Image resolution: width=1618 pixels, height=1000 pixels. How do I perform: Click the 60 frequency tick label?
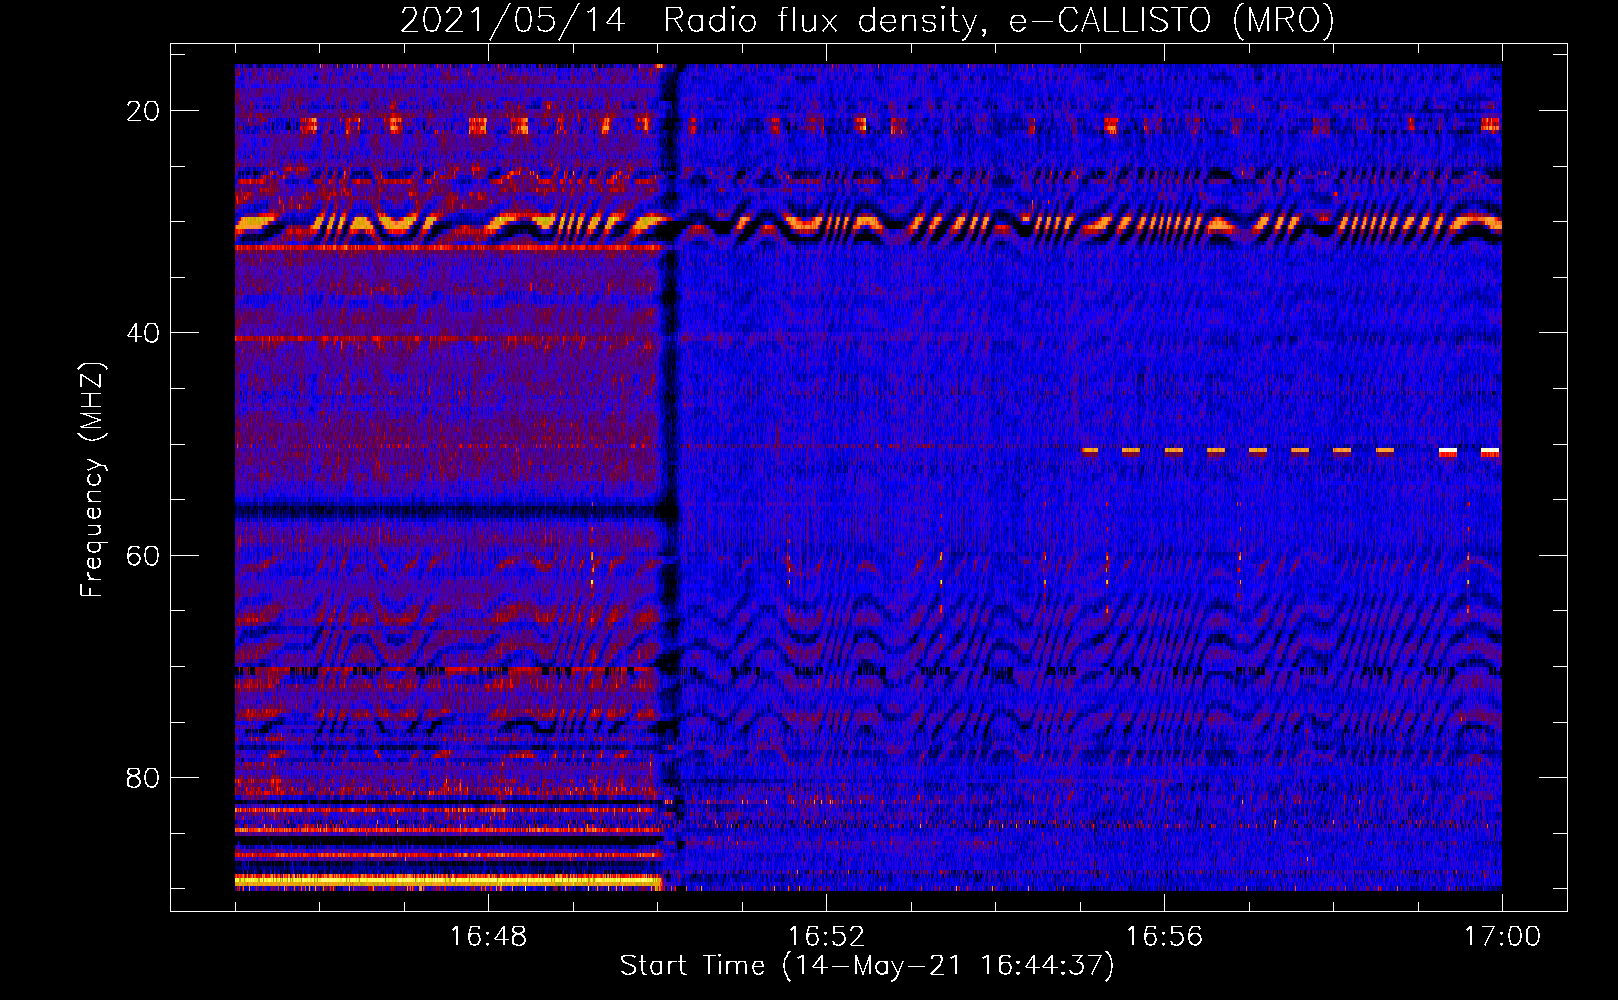click(143, 556)
